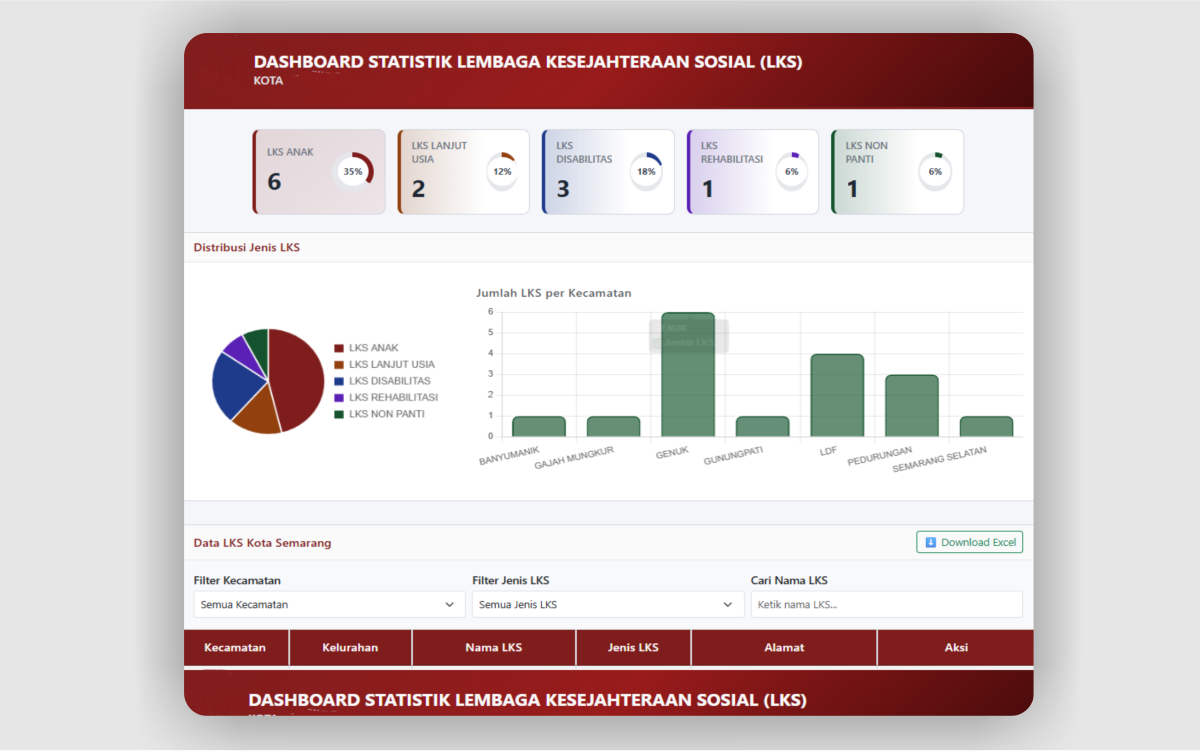Expand the Distribusi Jenis LKS section header
This screenshot has height=751, width=1200.
coord(247,247)
